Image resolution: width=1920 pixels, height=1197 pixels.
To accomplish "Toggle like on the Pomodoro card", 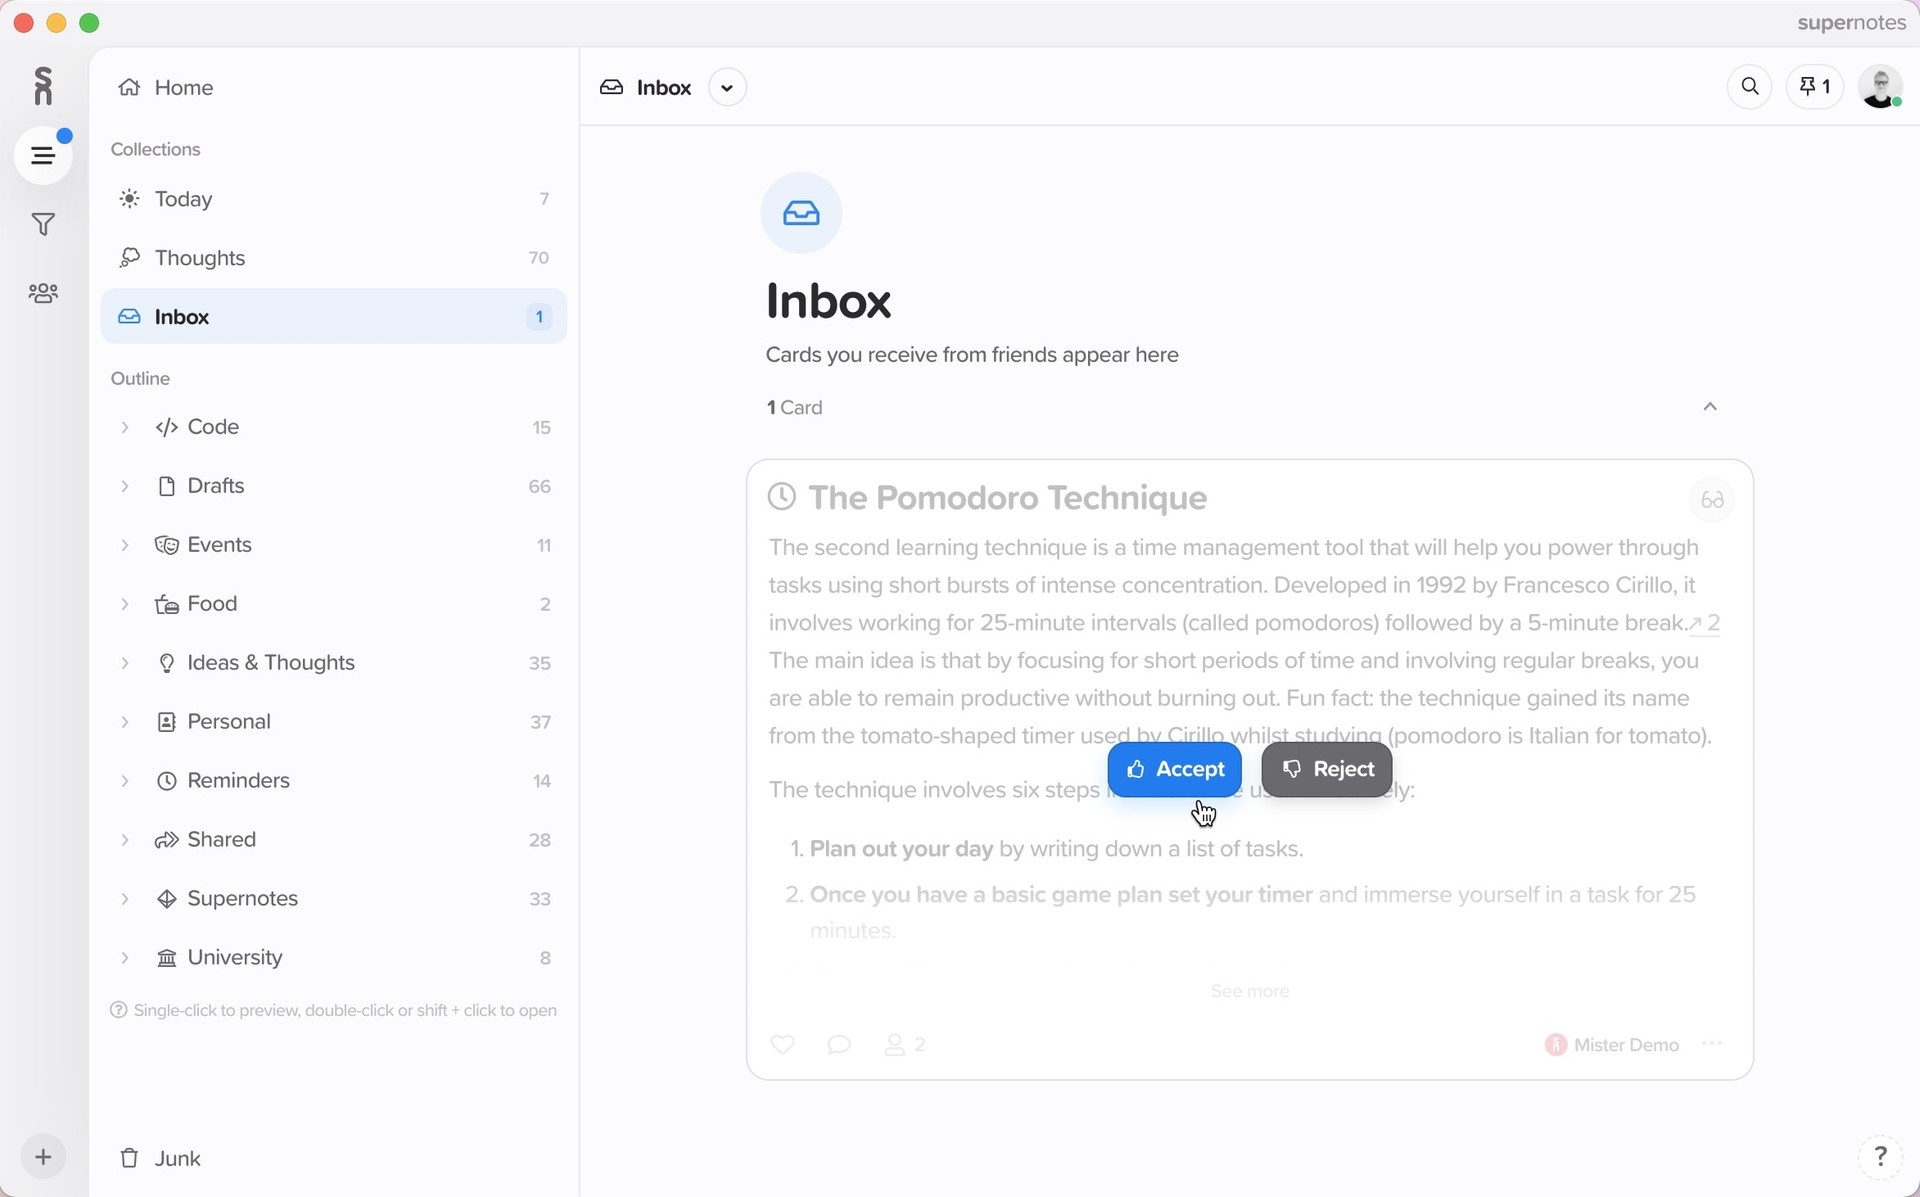I will tap(783, 1044).
